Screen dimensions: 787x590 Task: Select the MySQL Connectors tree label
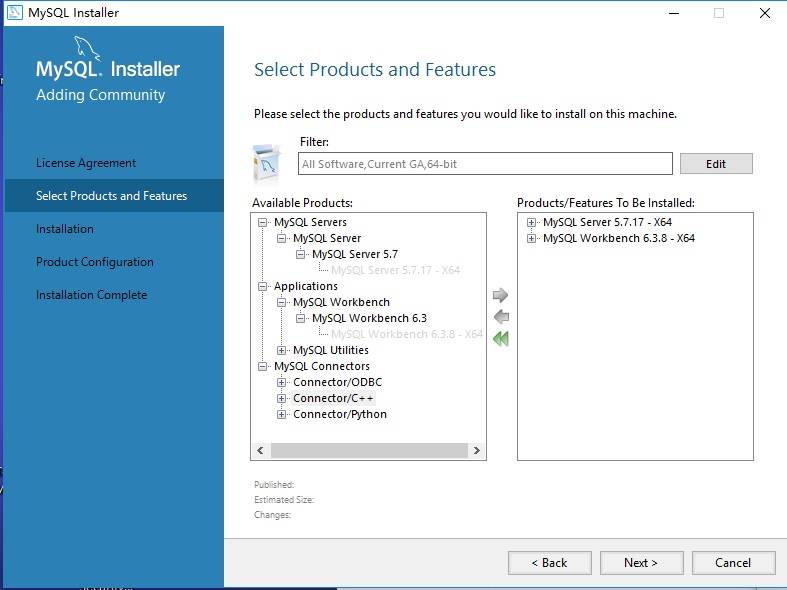click(x=322, y=366)
